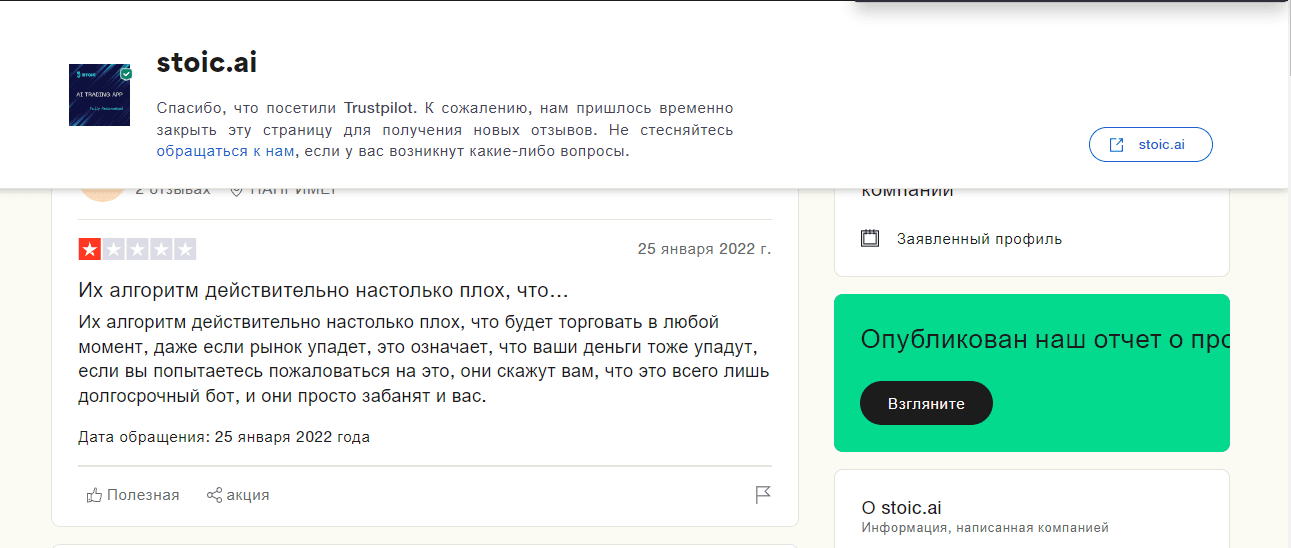The height and width of the screenshot is (548, 1291).
Task: Report the review with the flag icon
Action: pyautogui.click(x=763, y=495)
